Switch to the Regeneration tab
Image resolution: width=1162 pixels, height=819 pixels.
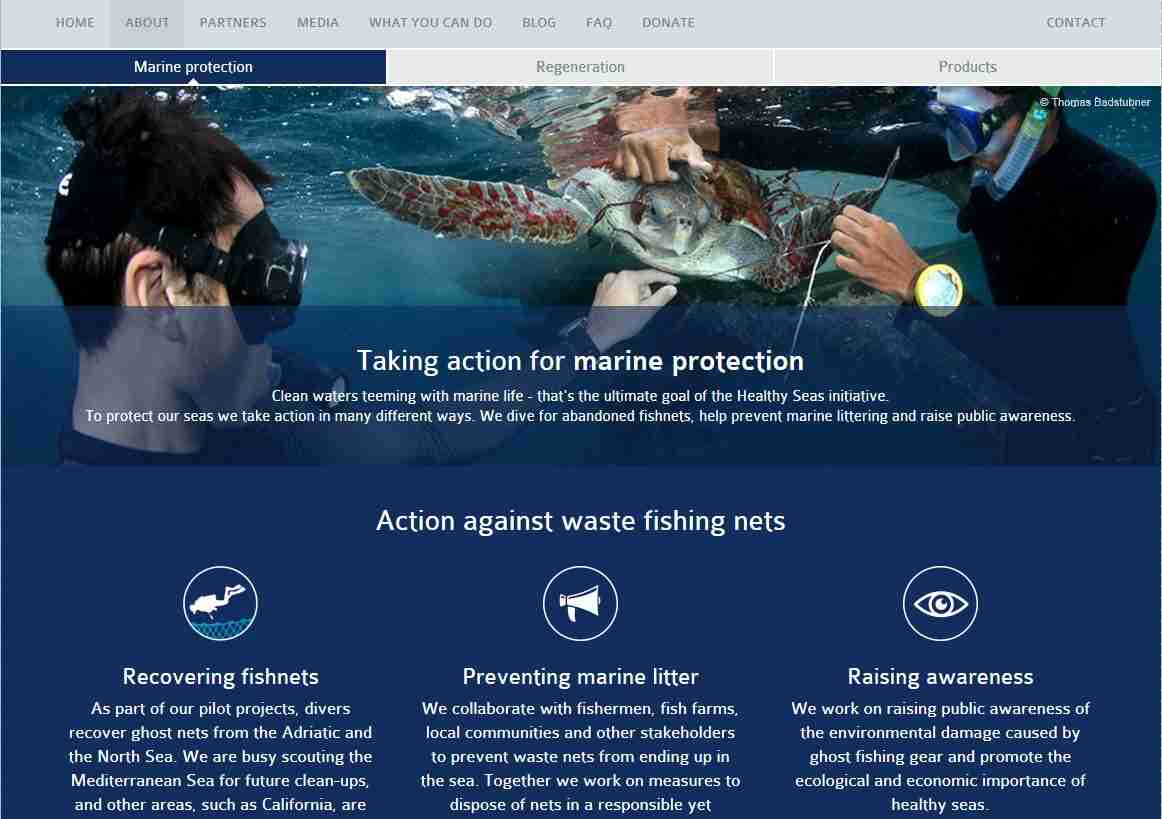coord(580,67)
